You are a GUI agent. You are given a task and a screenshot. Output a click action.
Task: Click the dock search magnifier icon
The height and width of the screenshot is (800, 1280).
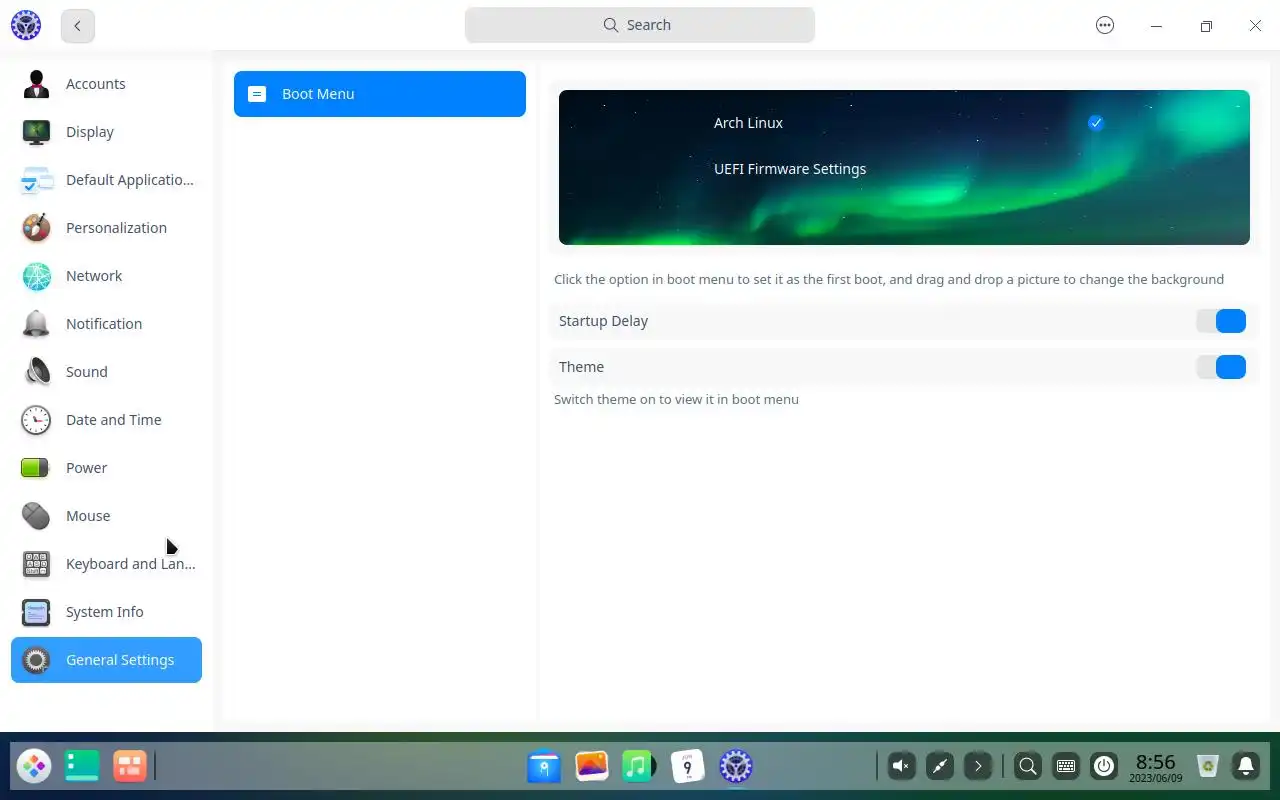1028,767
